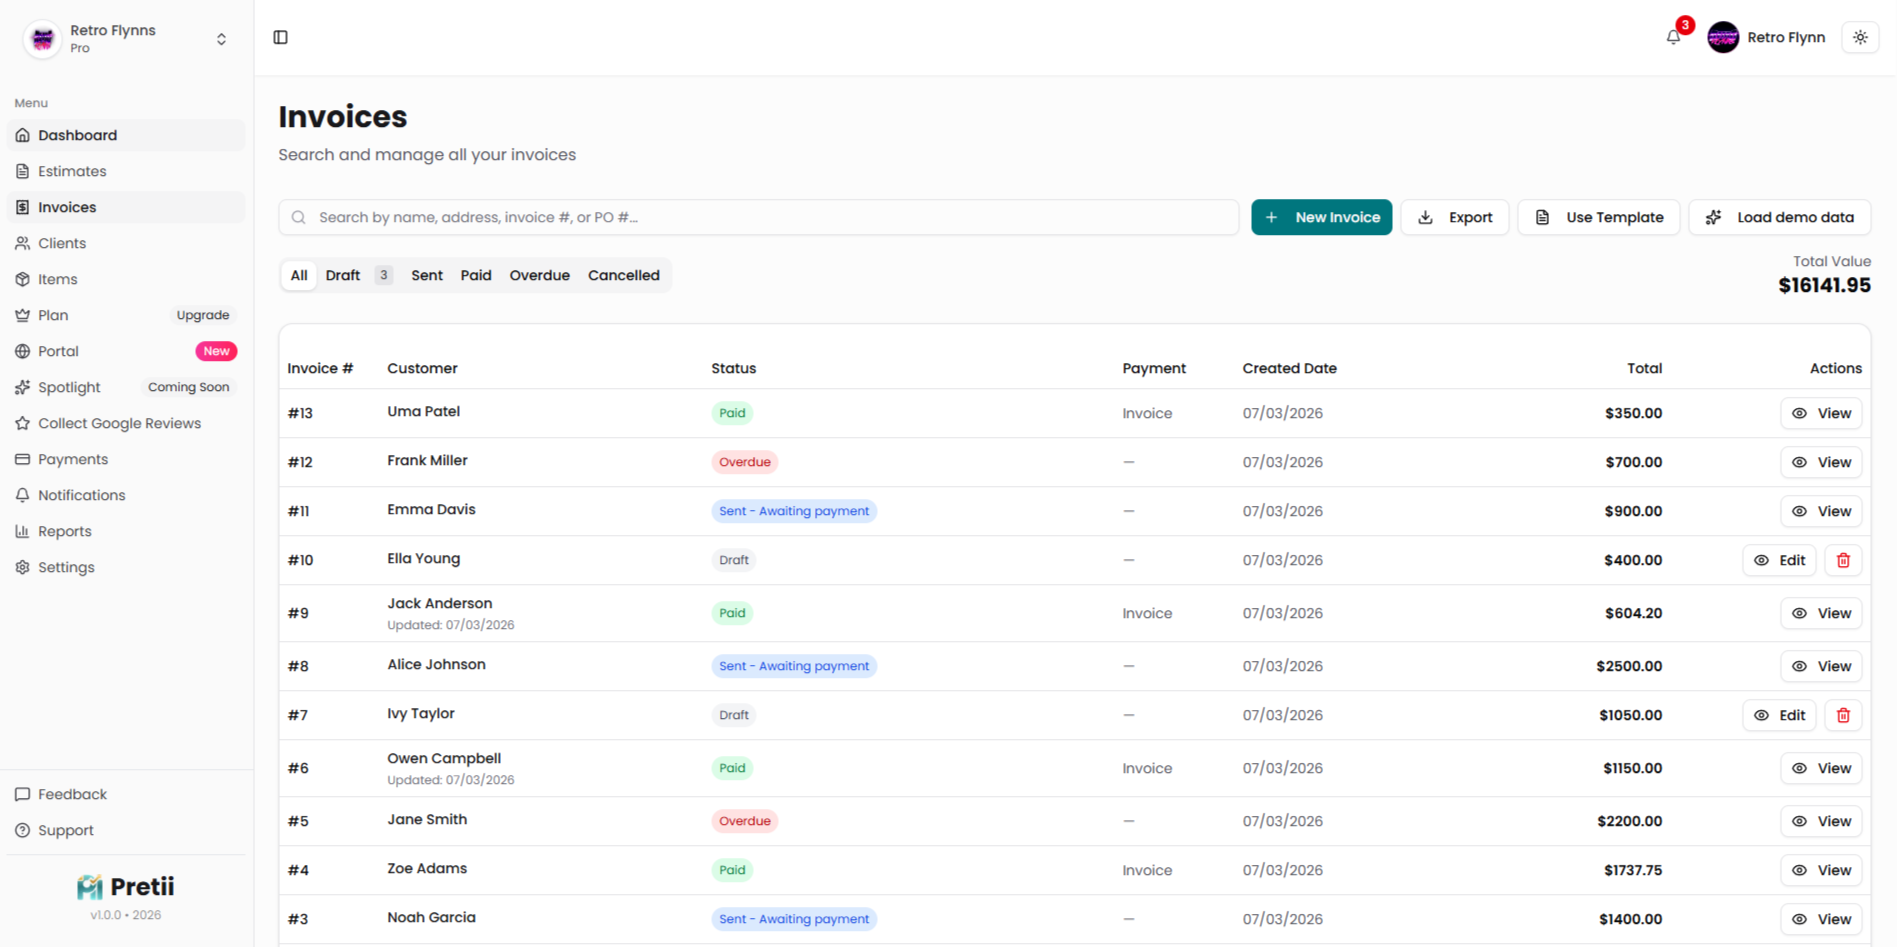Open Collect Google Reviews star item
Screen dimensions: 1897x947
(119, 423)
